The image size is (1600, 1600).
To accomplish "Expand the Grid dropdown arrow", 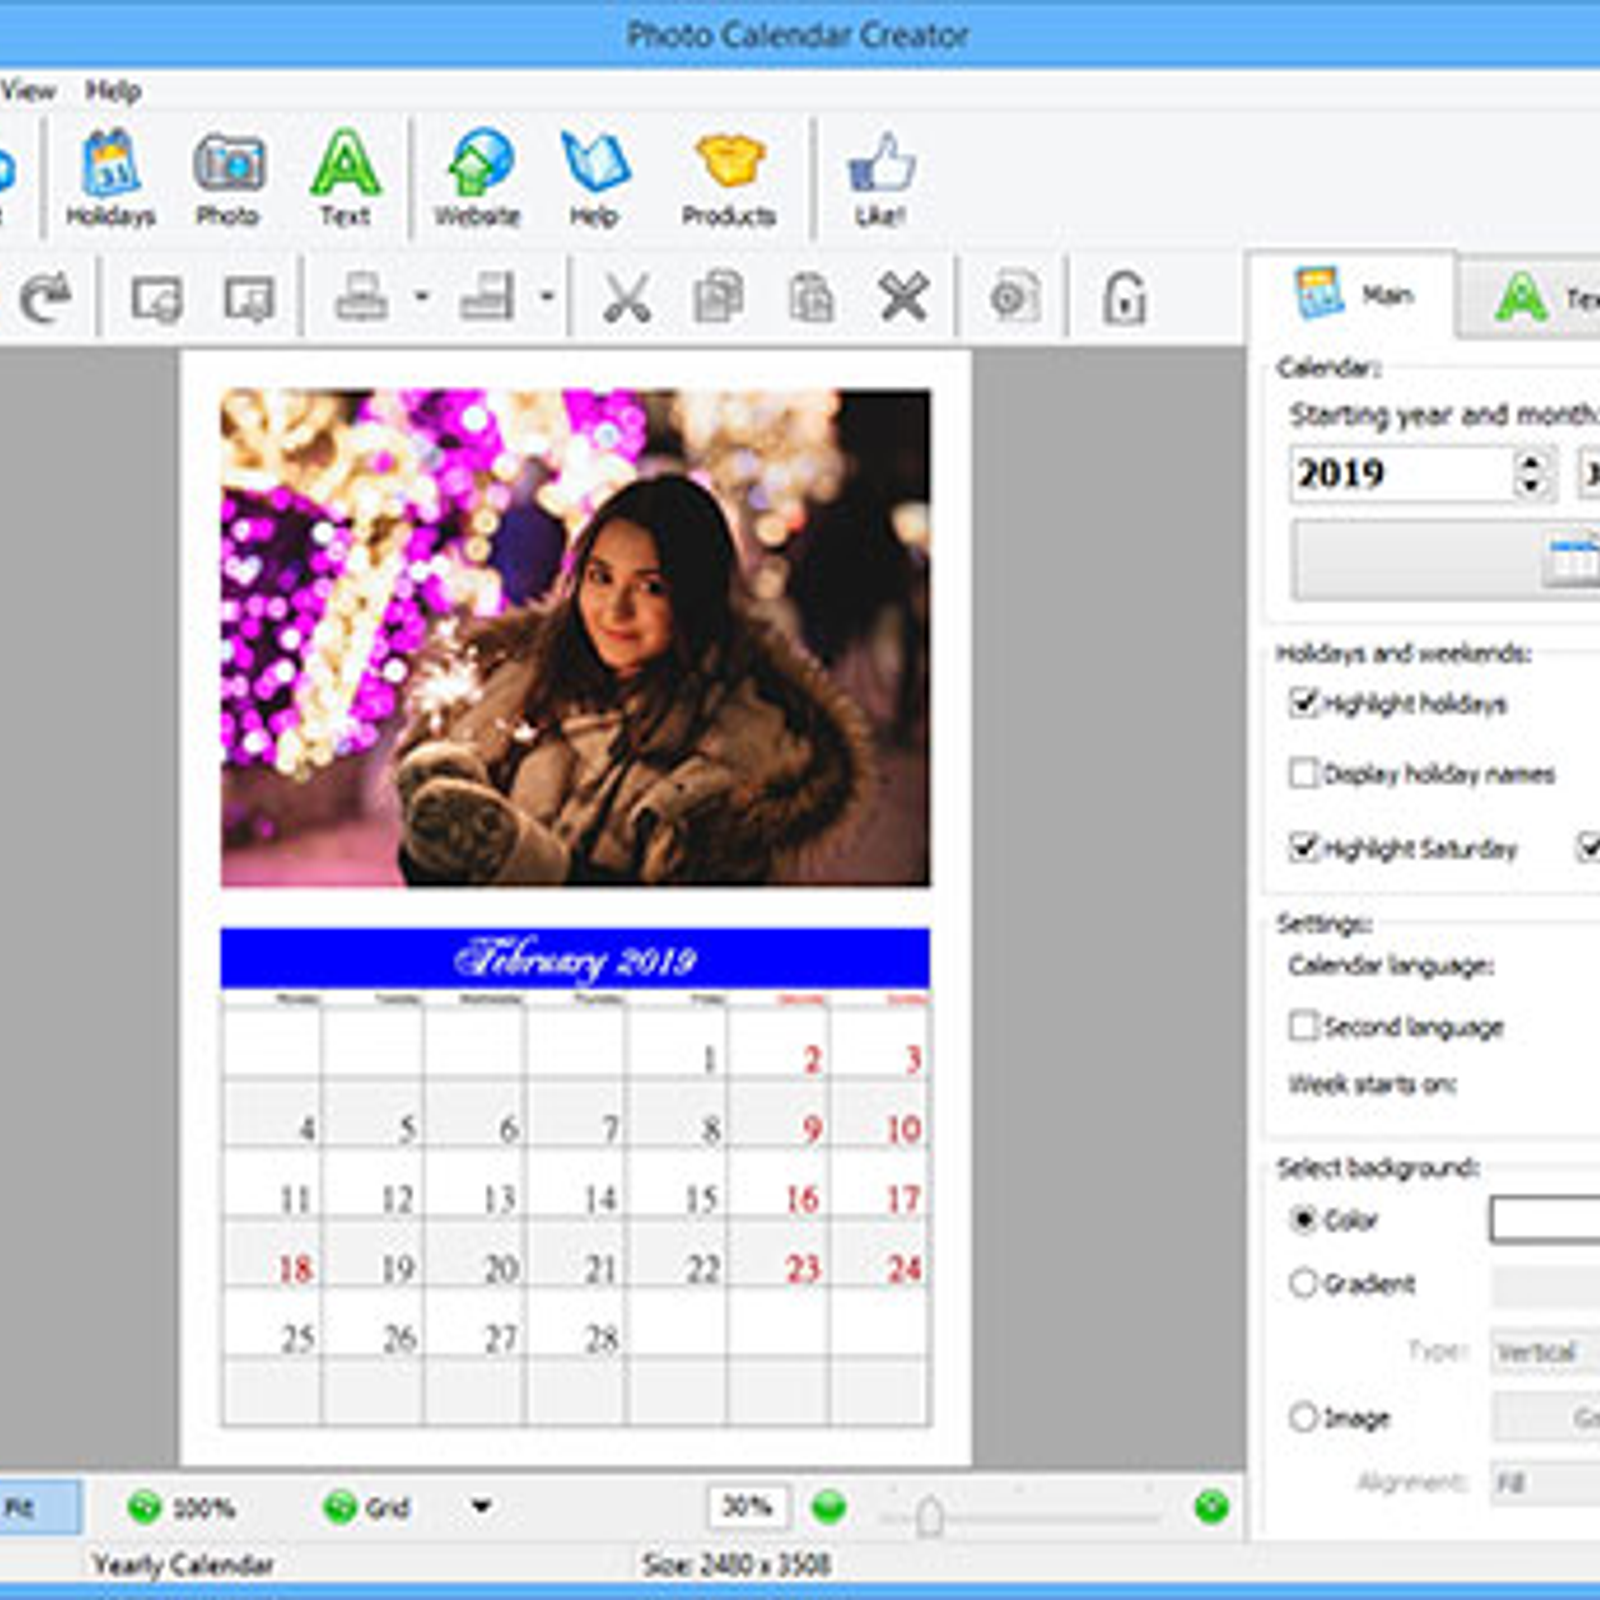I will point(481,1506).
